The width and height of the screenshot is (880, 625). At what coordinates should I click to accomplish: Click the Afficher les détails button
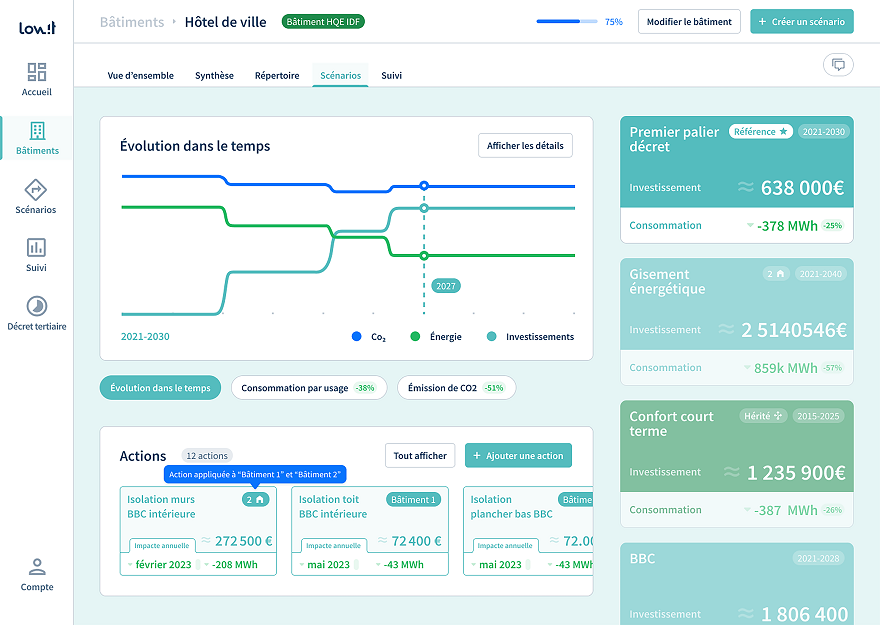click(x=525, y=146)
